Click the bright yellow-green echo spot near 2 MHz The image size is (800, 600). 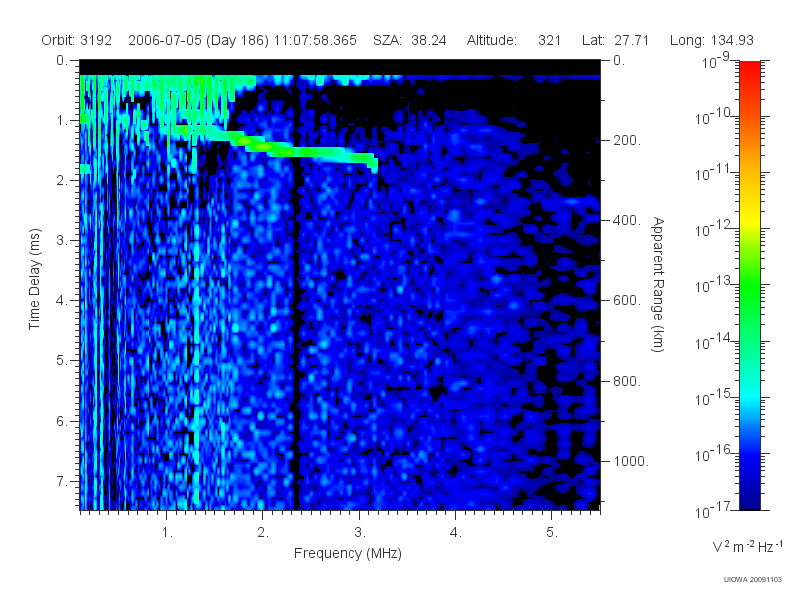(263, 146)
